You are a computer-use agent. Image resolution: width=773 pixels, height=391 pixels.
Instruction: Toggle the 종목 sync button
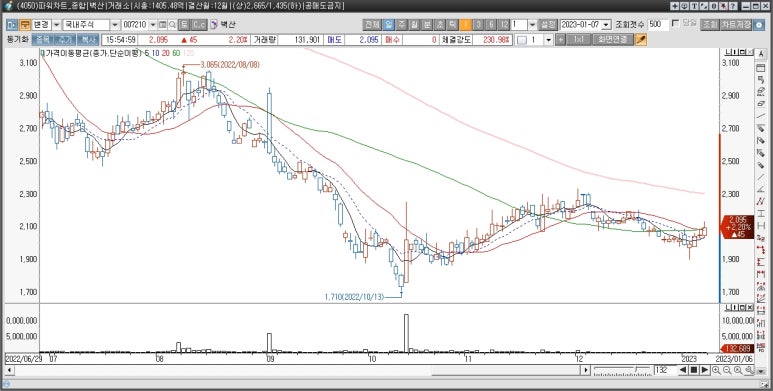coord(43,40)
